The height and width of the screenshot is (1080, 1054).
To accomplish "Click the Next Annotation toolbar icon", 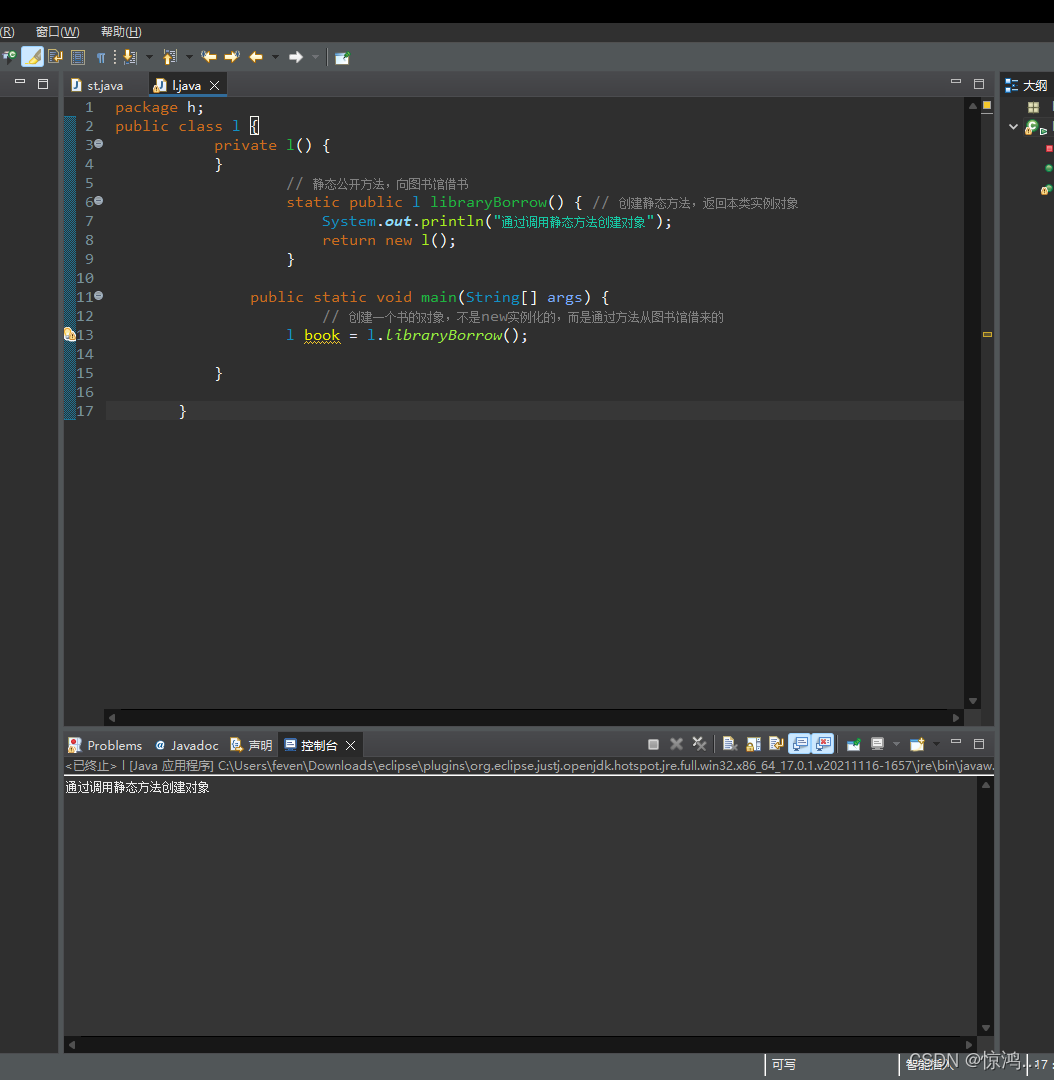I will point(129,57).
